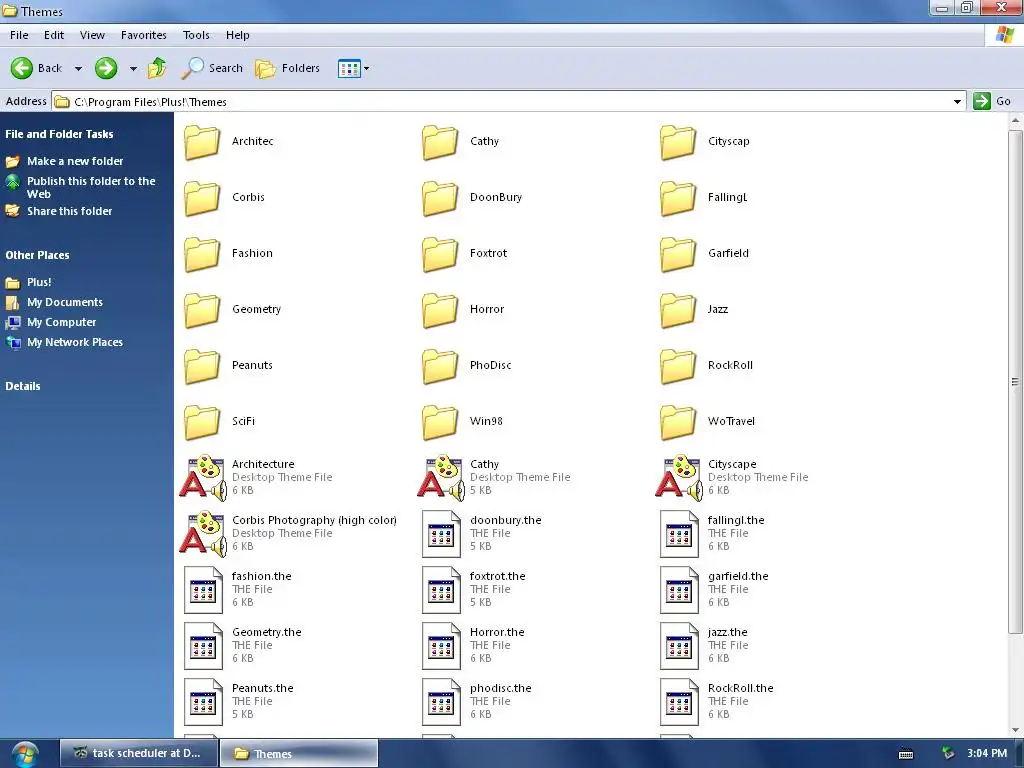This screenshot has width=1024, height=768.
Task: Click Make a new folder link
Action: click(x=74, y=161)
